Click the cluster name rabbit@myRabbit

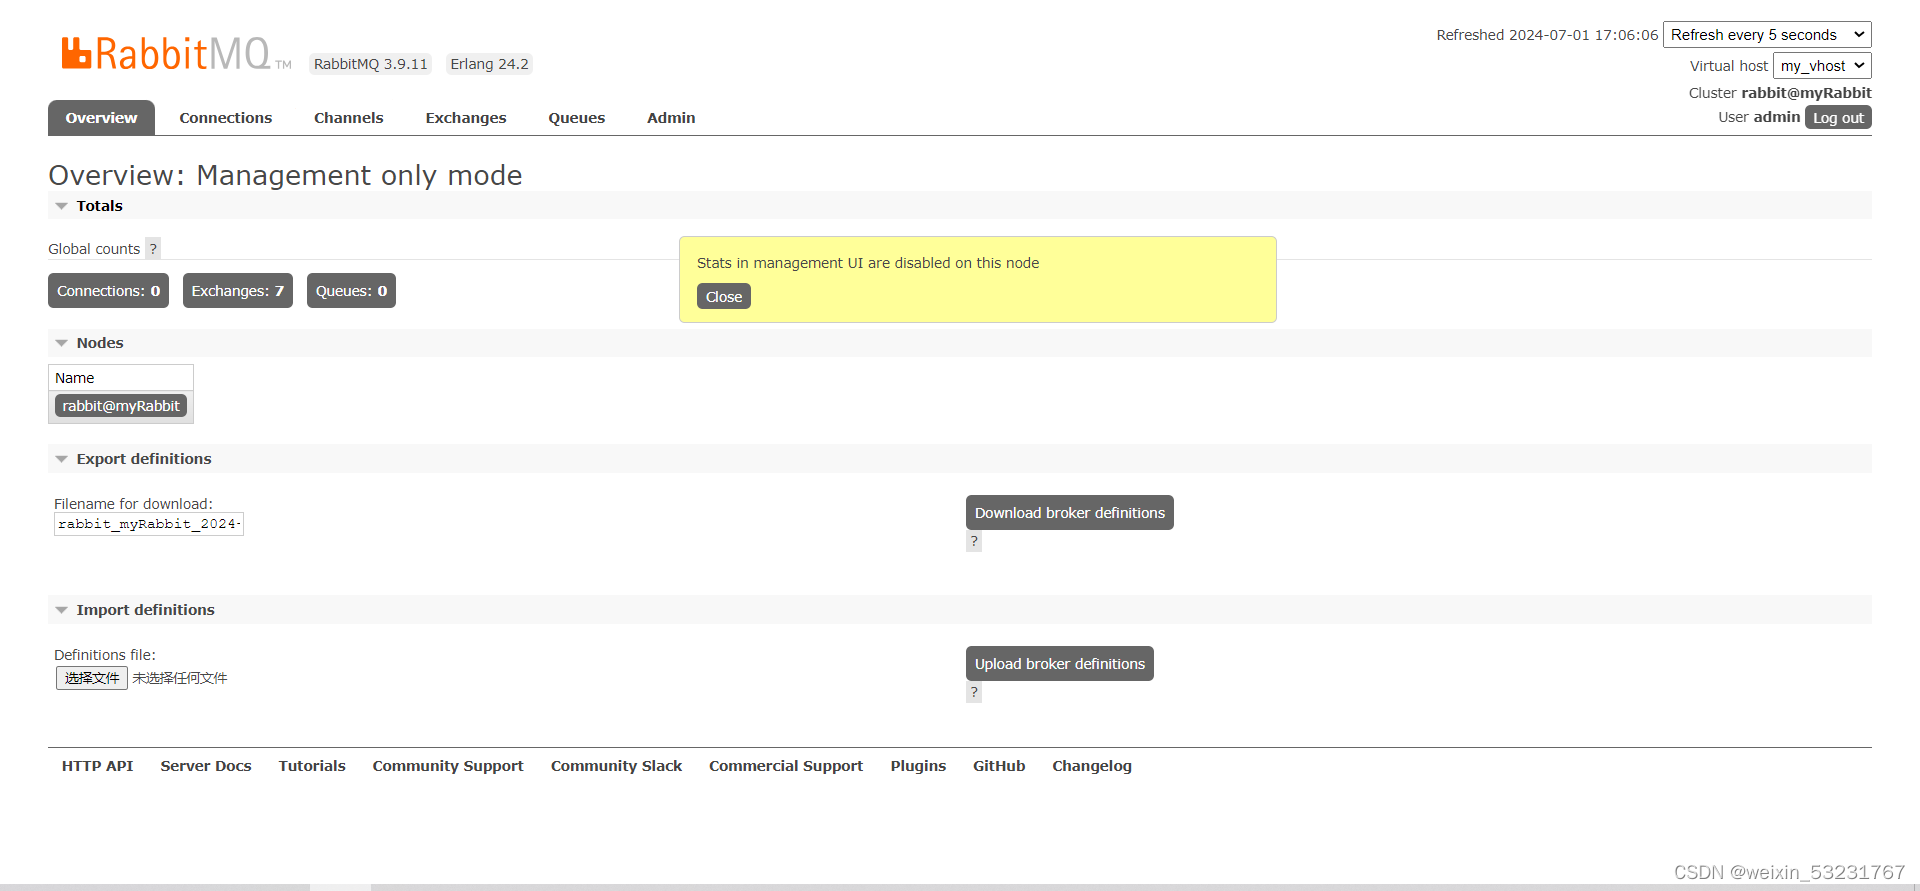pyautogui.click(x=1806, y=93)
